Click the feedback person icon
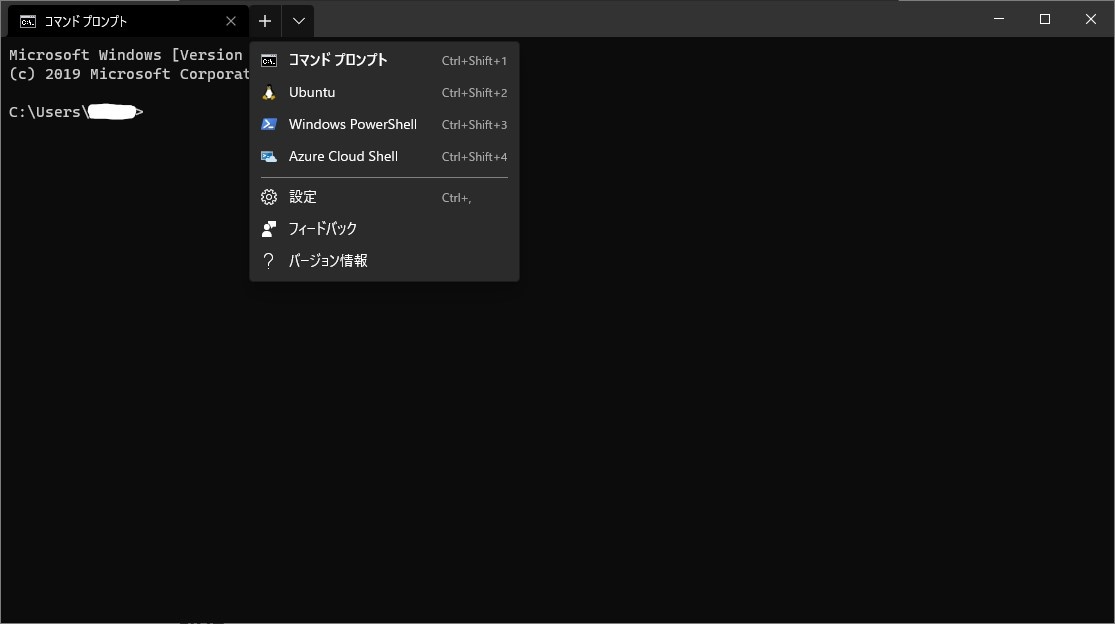The height and width of the screenshot is (624, 1115). tap(269, 229)
